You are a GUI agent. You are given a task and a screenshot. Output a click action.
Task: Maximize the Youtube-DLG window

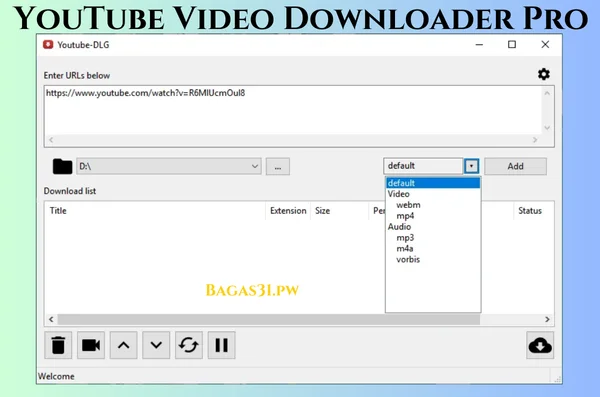512,45
